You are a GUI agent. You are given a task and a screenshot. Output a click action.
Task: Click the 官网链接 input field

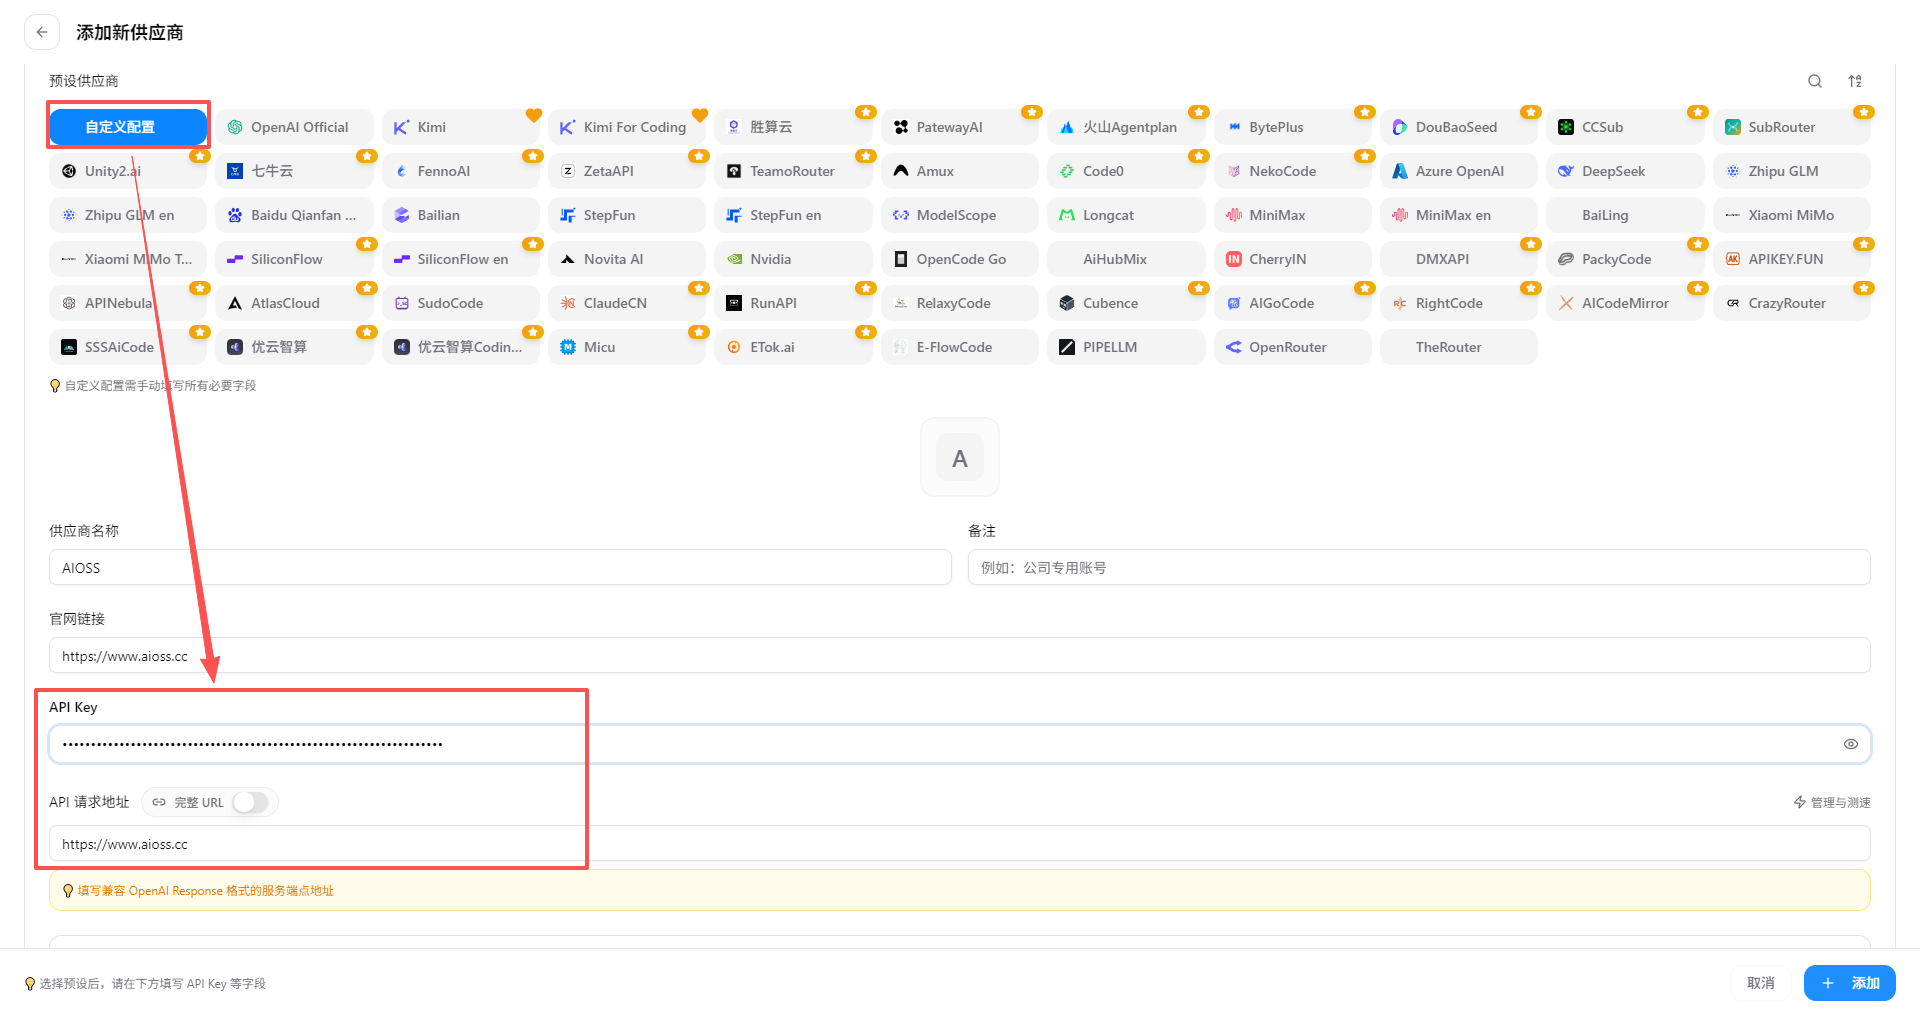960,655
